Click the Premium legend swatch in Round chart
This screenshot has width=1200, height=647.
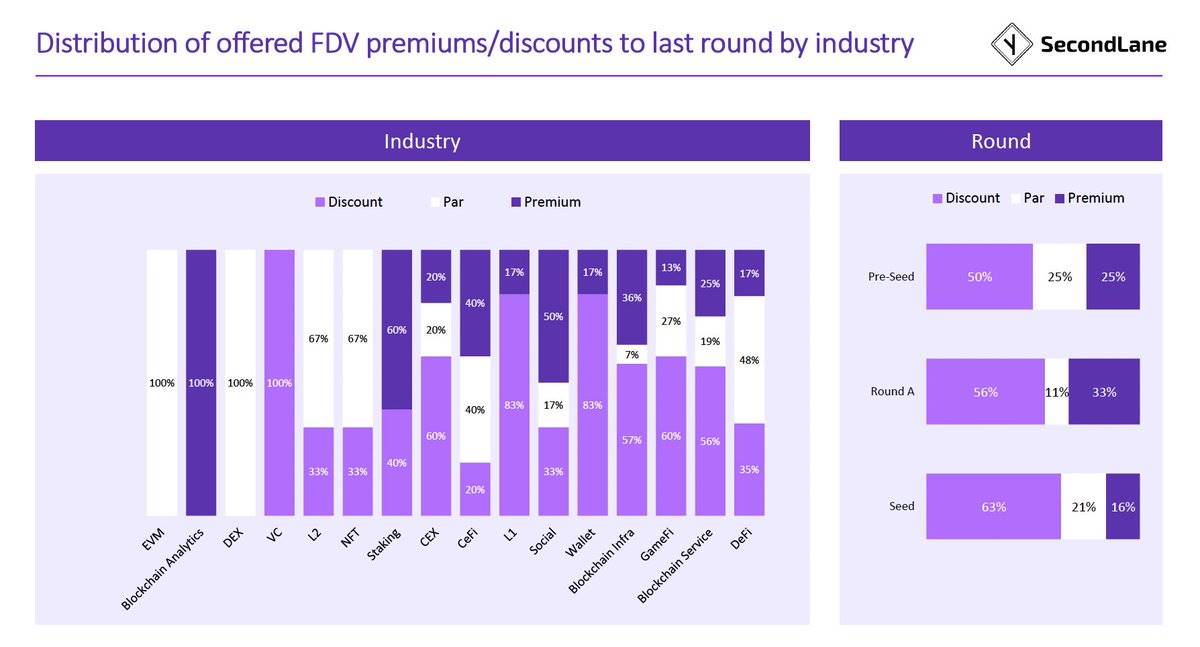pos(1059,198)
